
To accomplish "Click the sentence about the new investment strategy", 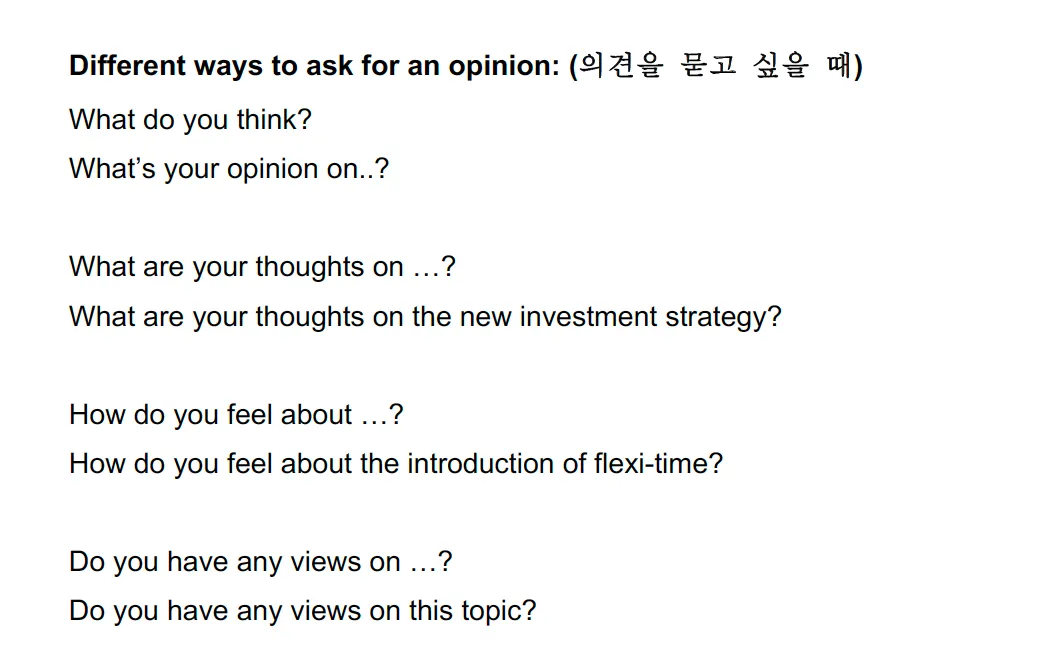I will tap(425, 317).
